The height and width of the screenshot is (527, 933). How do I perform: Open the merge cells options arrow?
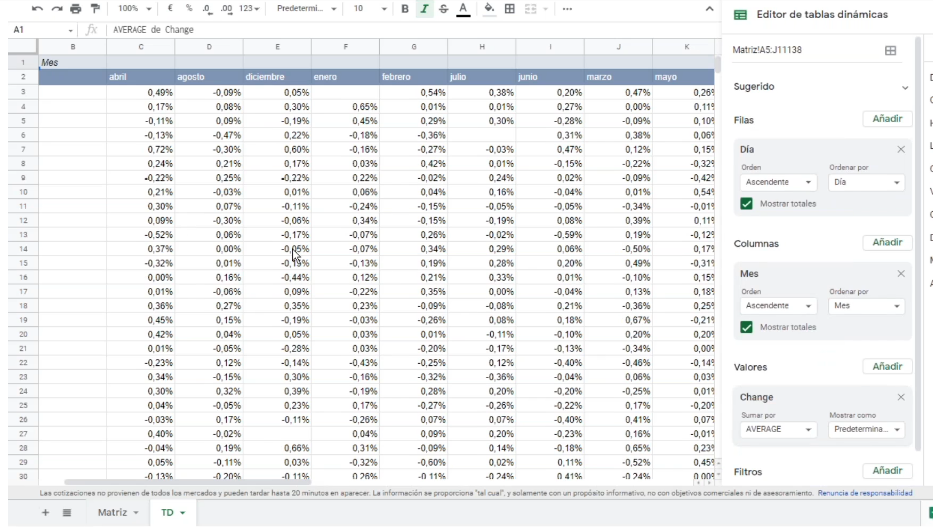pyautogui.click(x=545, y=9)
